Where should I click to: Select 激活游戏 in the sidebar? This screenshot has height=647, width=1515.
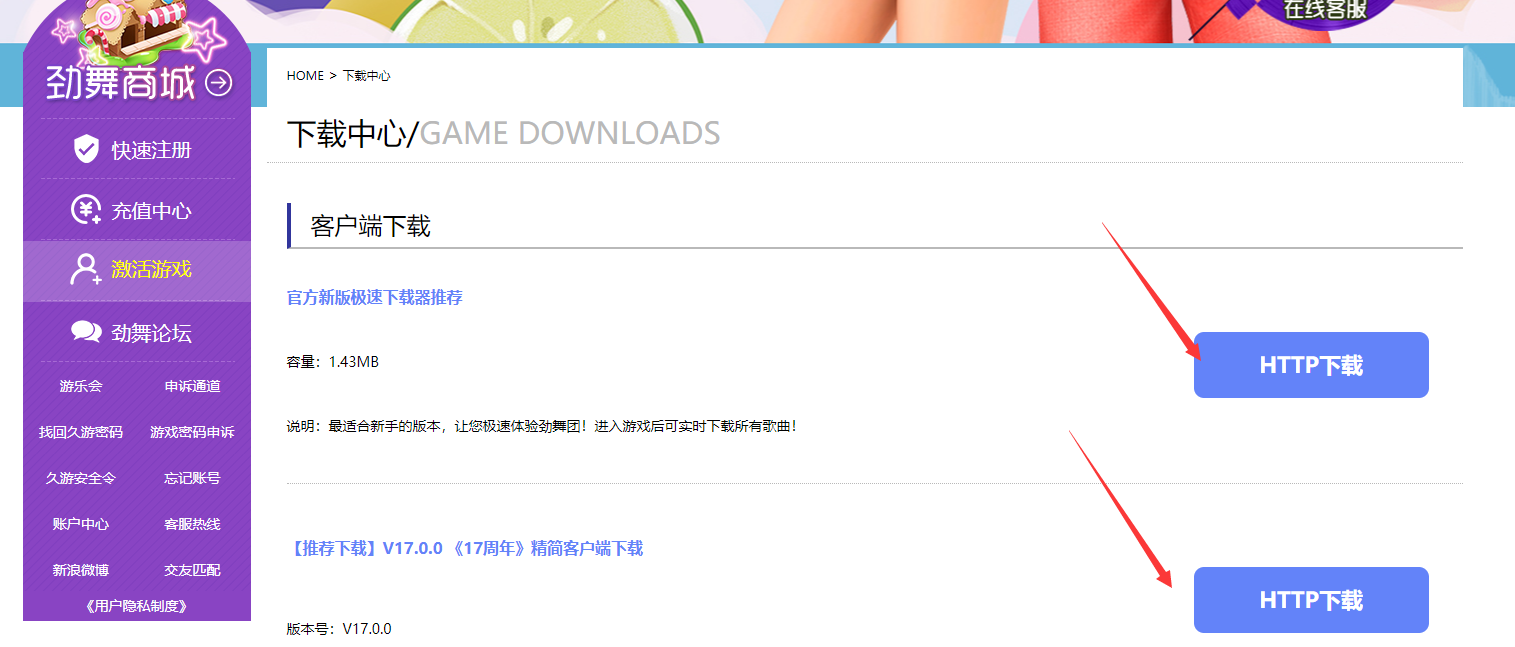(x=151, y=270)
